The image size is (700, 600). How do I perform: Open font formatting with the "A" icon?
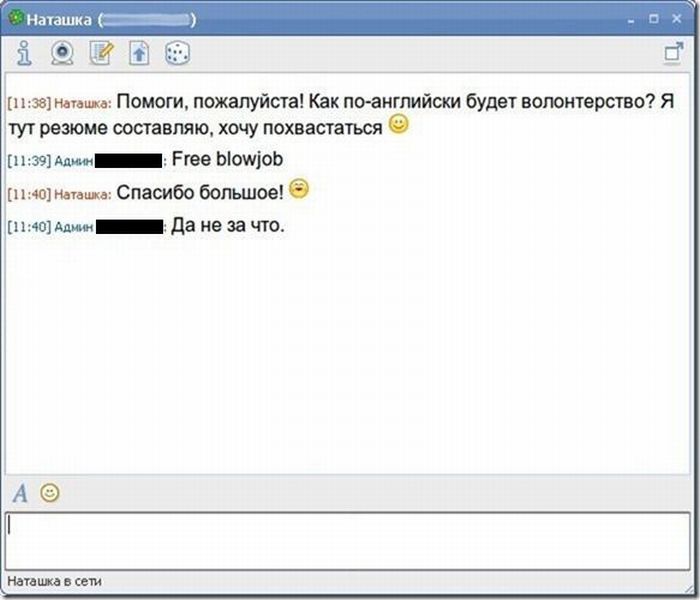tap(20, 492)
